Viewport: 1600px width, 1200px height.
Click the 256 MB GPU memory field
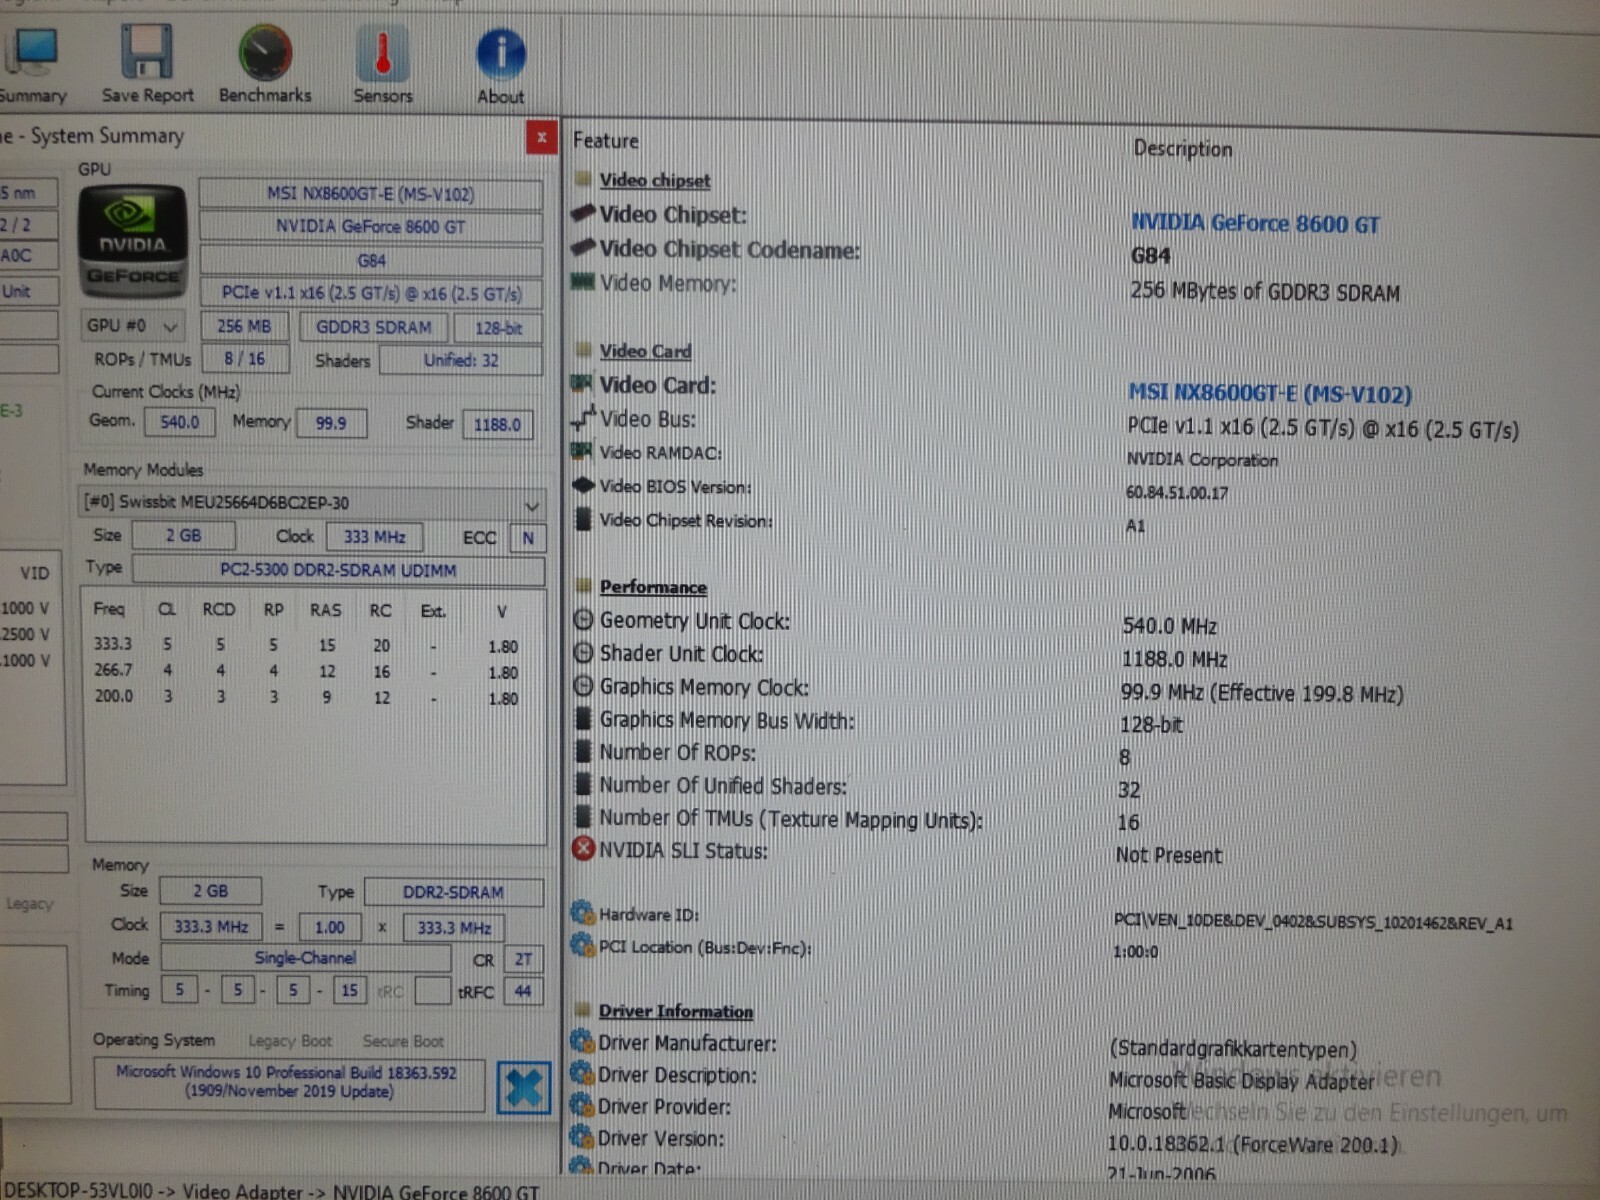245,326
